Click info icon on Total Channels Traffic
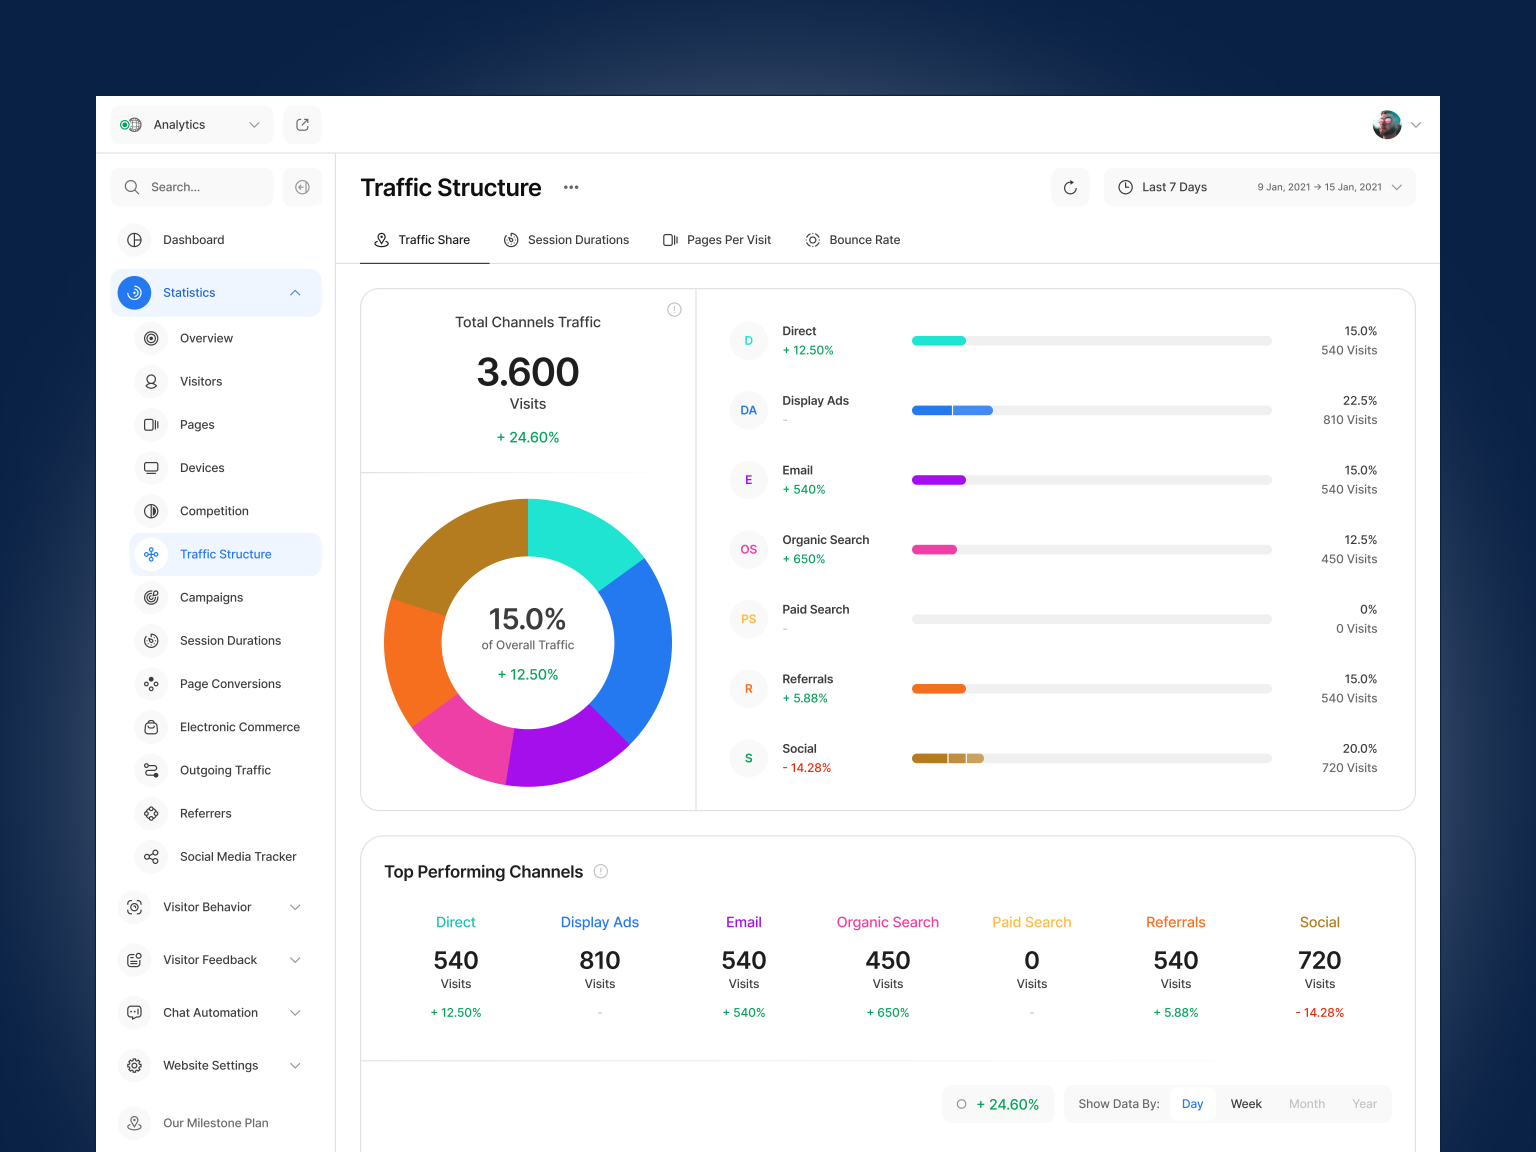 [674, 310]
